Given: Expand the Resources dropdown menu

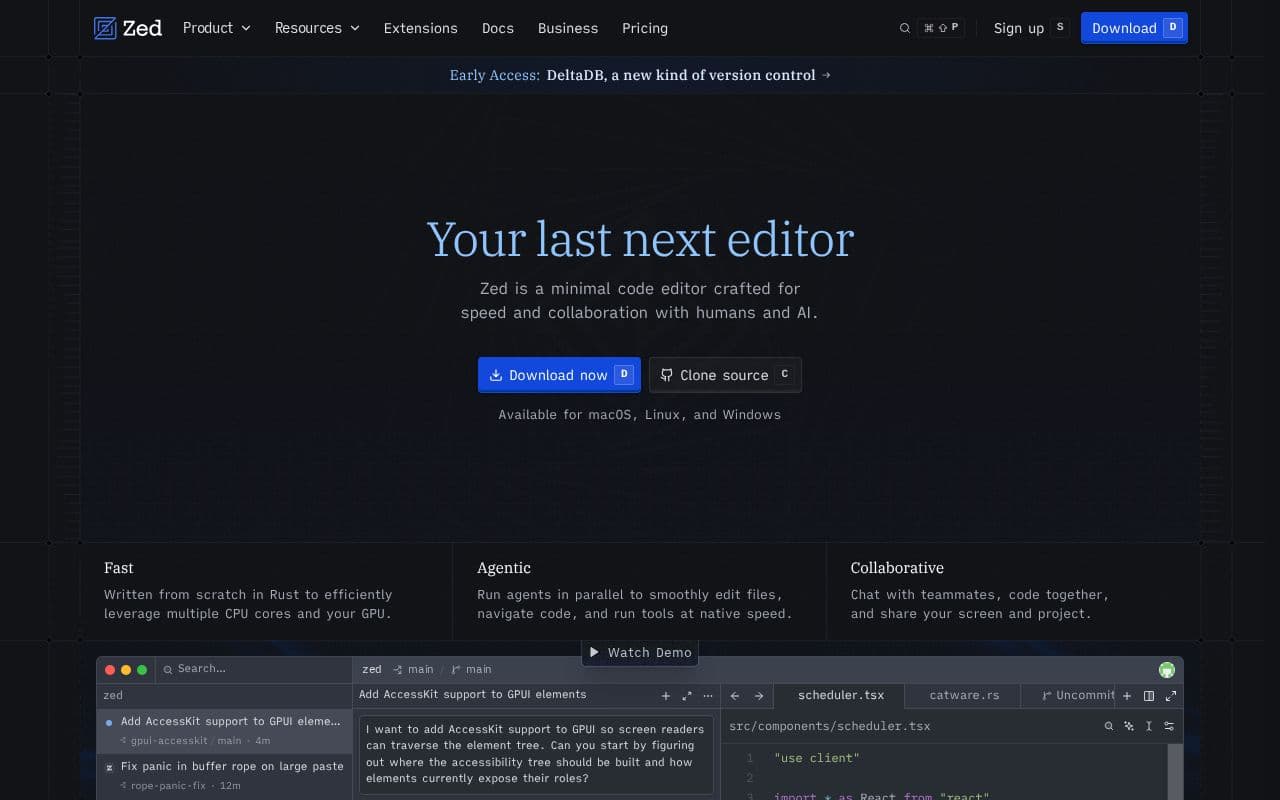Looking at the screenshot, I should click(317, 28).
